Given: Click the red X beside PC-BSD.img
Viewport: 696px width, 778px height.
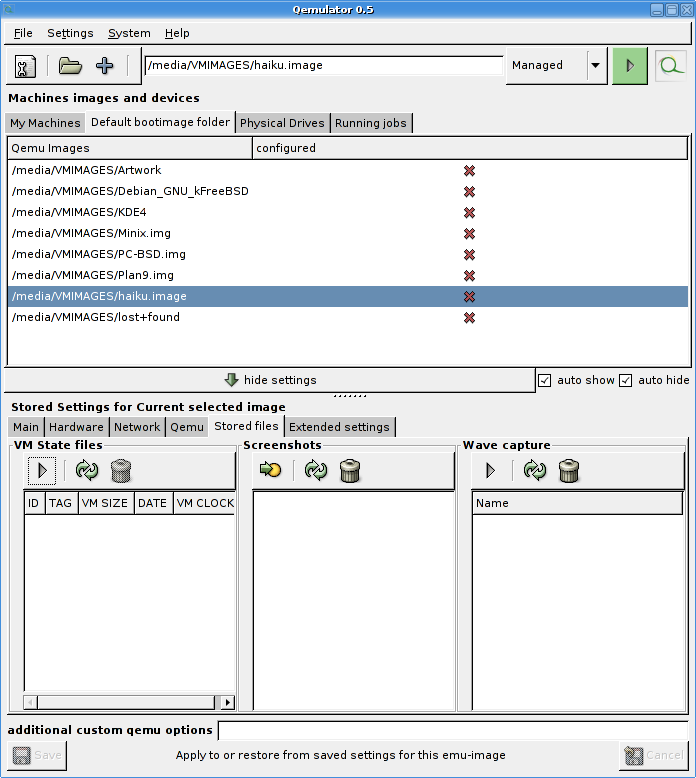Looking at the screenshot, I should [x=469, y=255].
